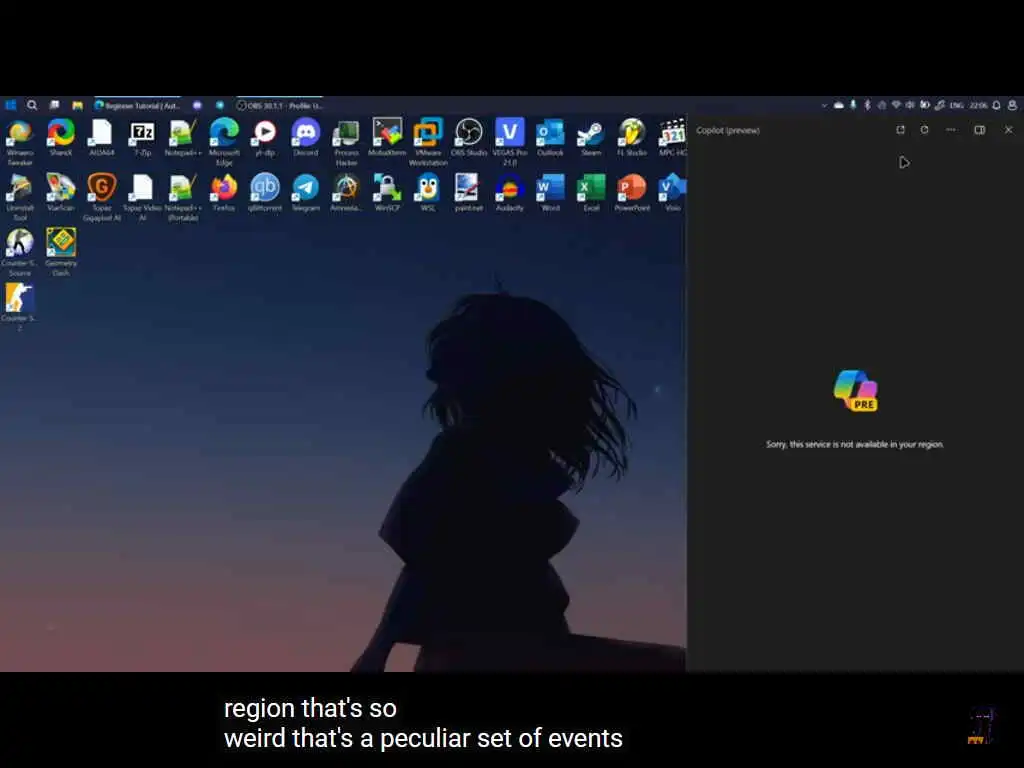Open Copilot more options menu

pos(951,130)
